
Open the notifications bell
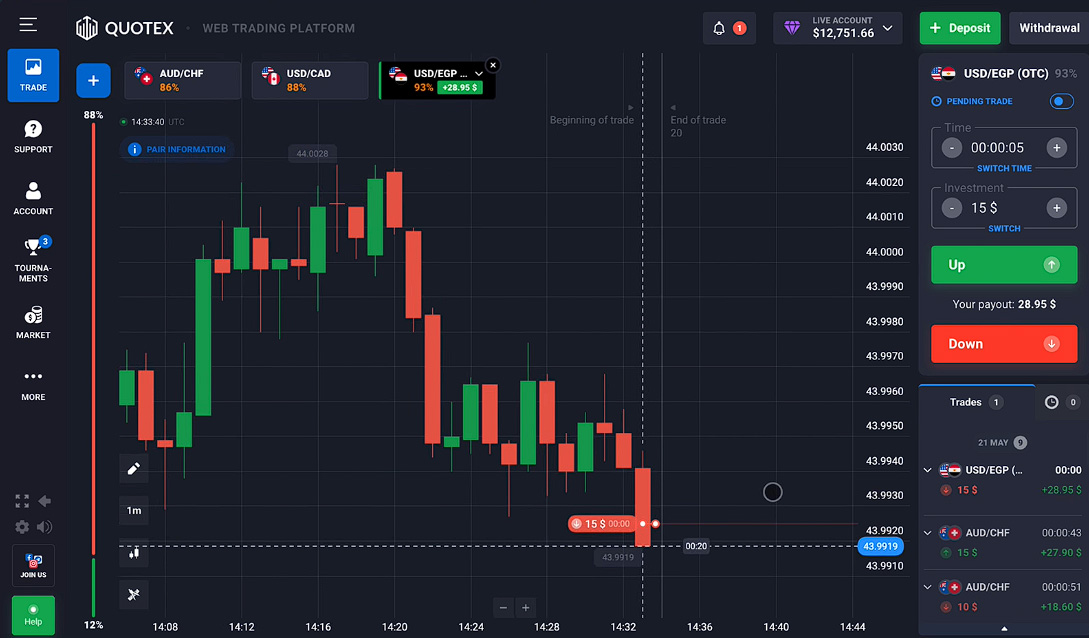click(x=719, y=28)
